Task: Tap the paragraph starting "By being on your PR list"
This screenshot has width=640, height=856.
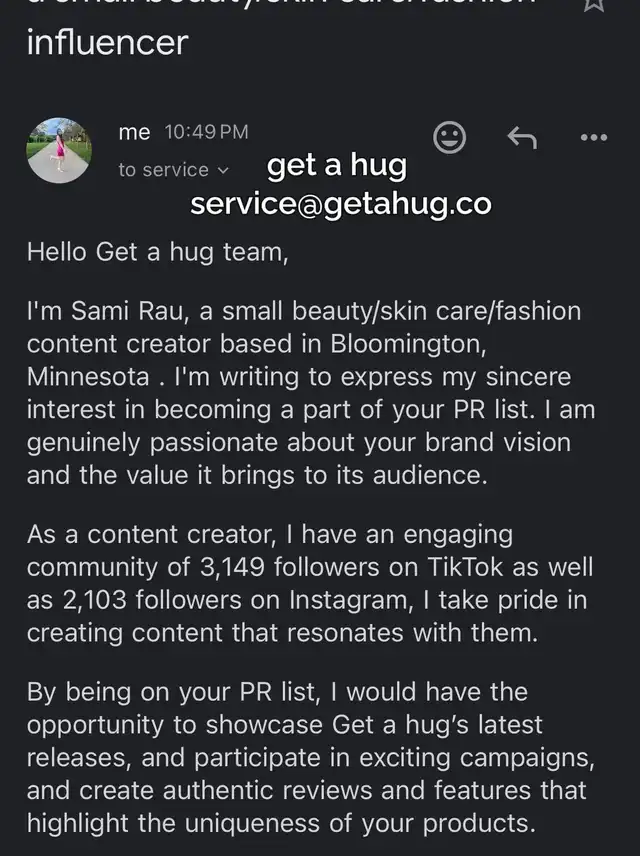Action: click(310, 758)
